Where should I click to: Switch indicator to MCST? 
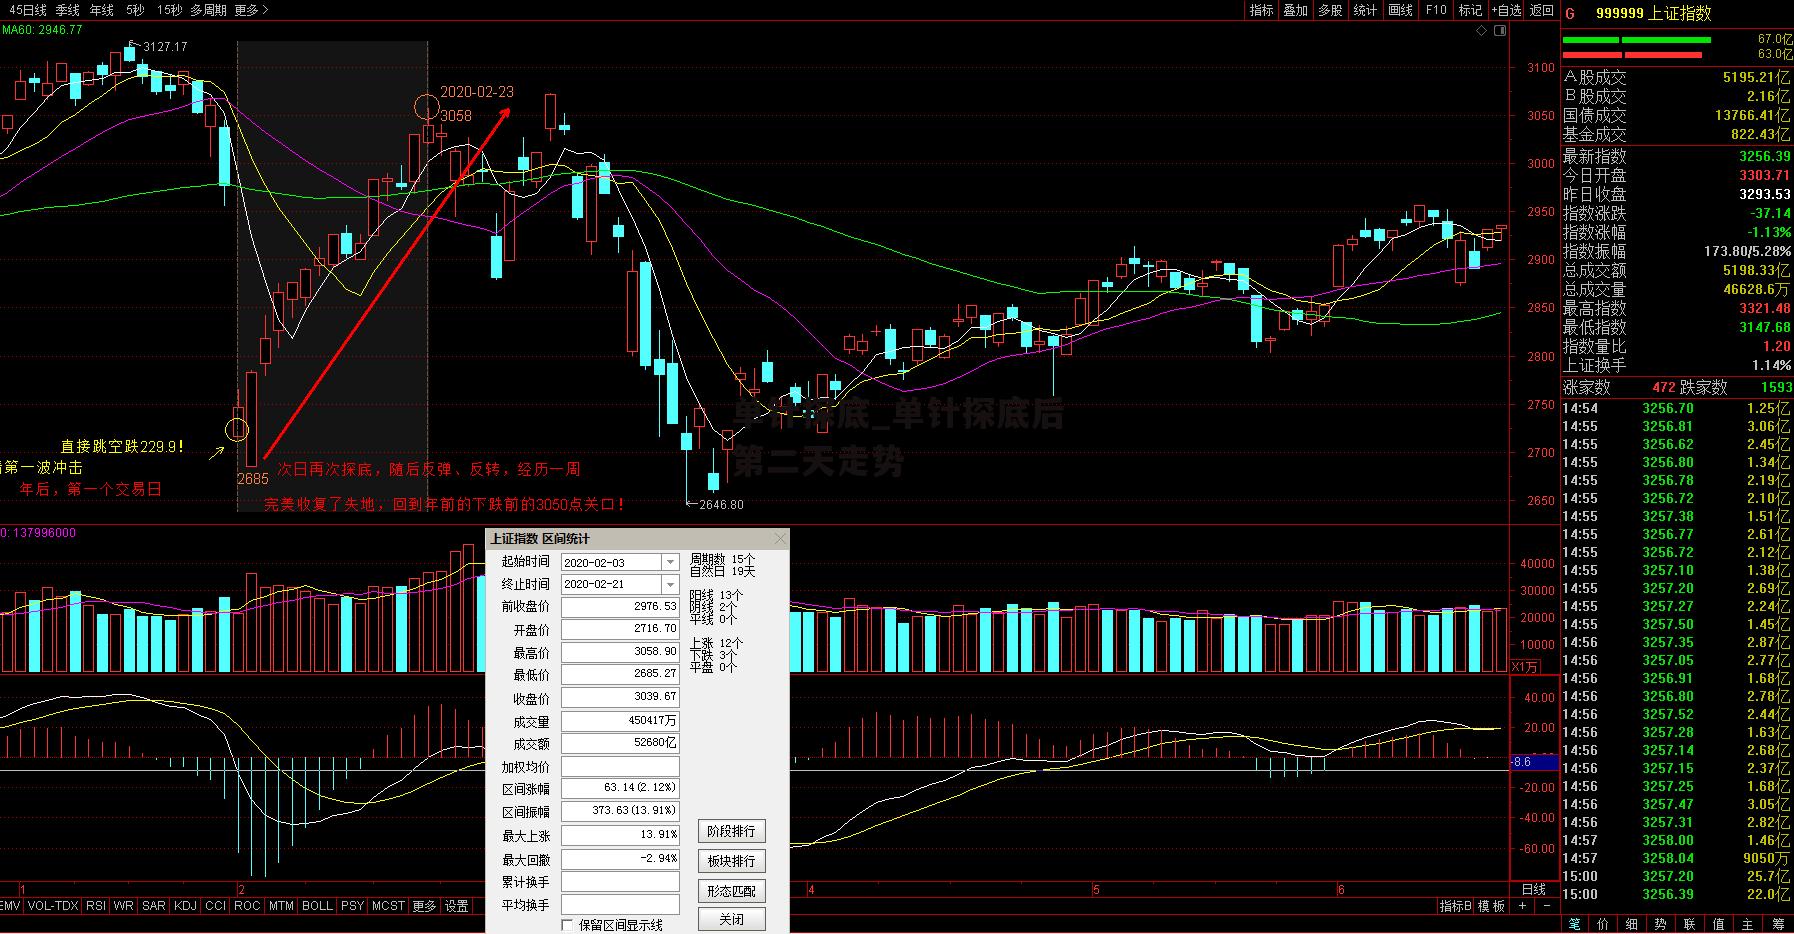pos(388,906)
